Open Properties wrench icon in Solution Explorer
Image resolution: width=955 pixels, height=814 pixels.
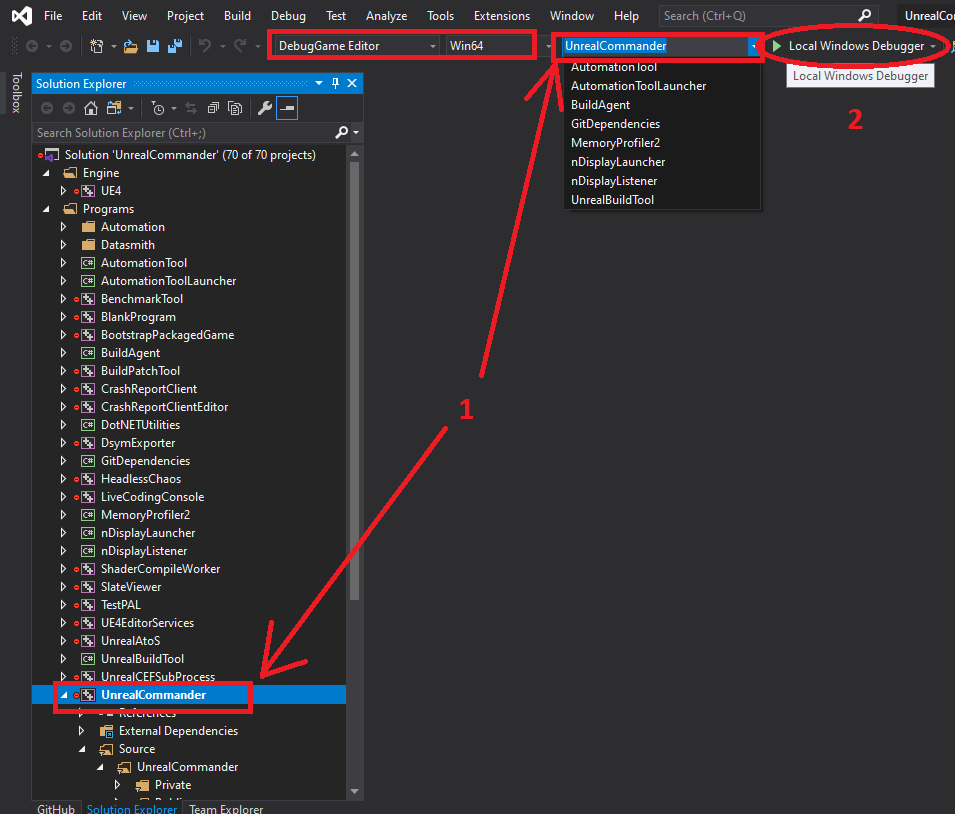pyautogui.click(x=264, y=108)
